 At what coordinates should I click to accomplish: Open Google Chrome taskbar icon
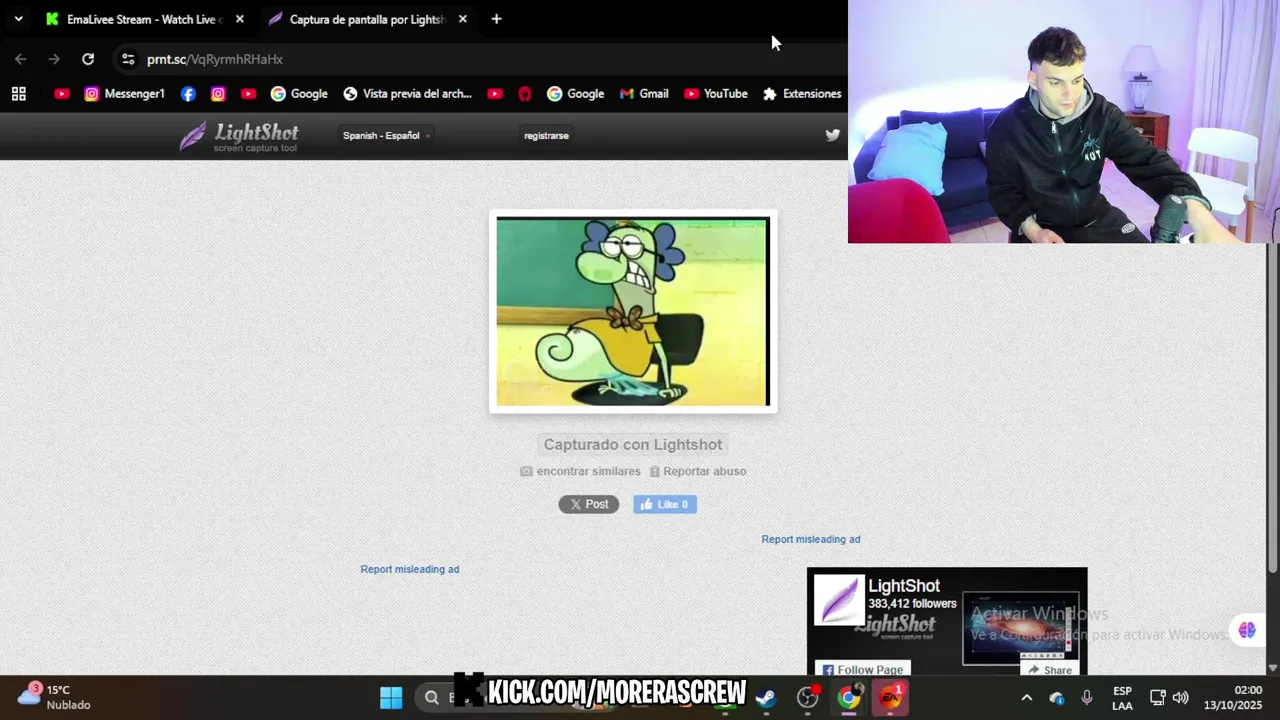(848, 697)
